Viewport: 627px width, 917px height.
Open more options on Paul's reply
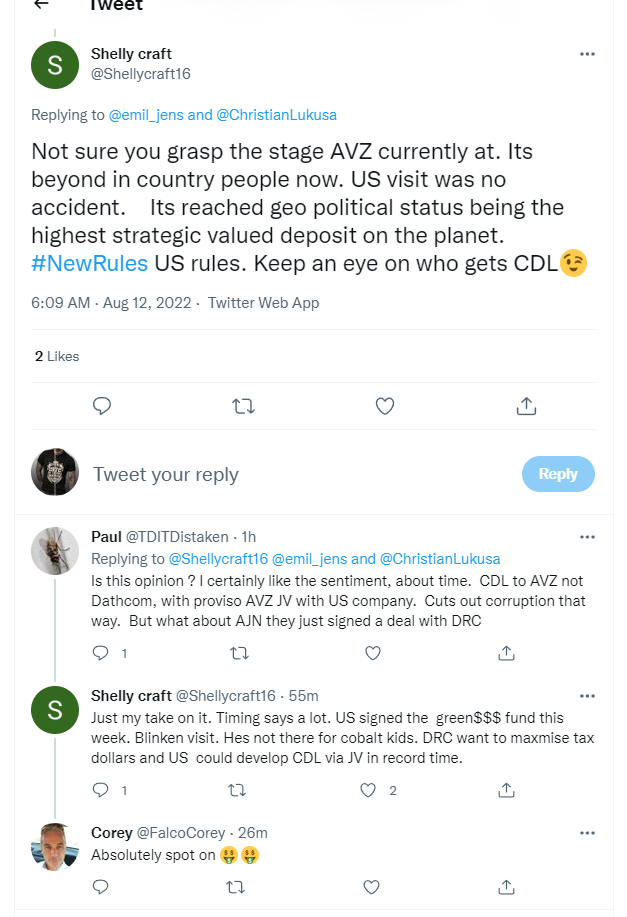pyautogui.click(x=587, y=537)
